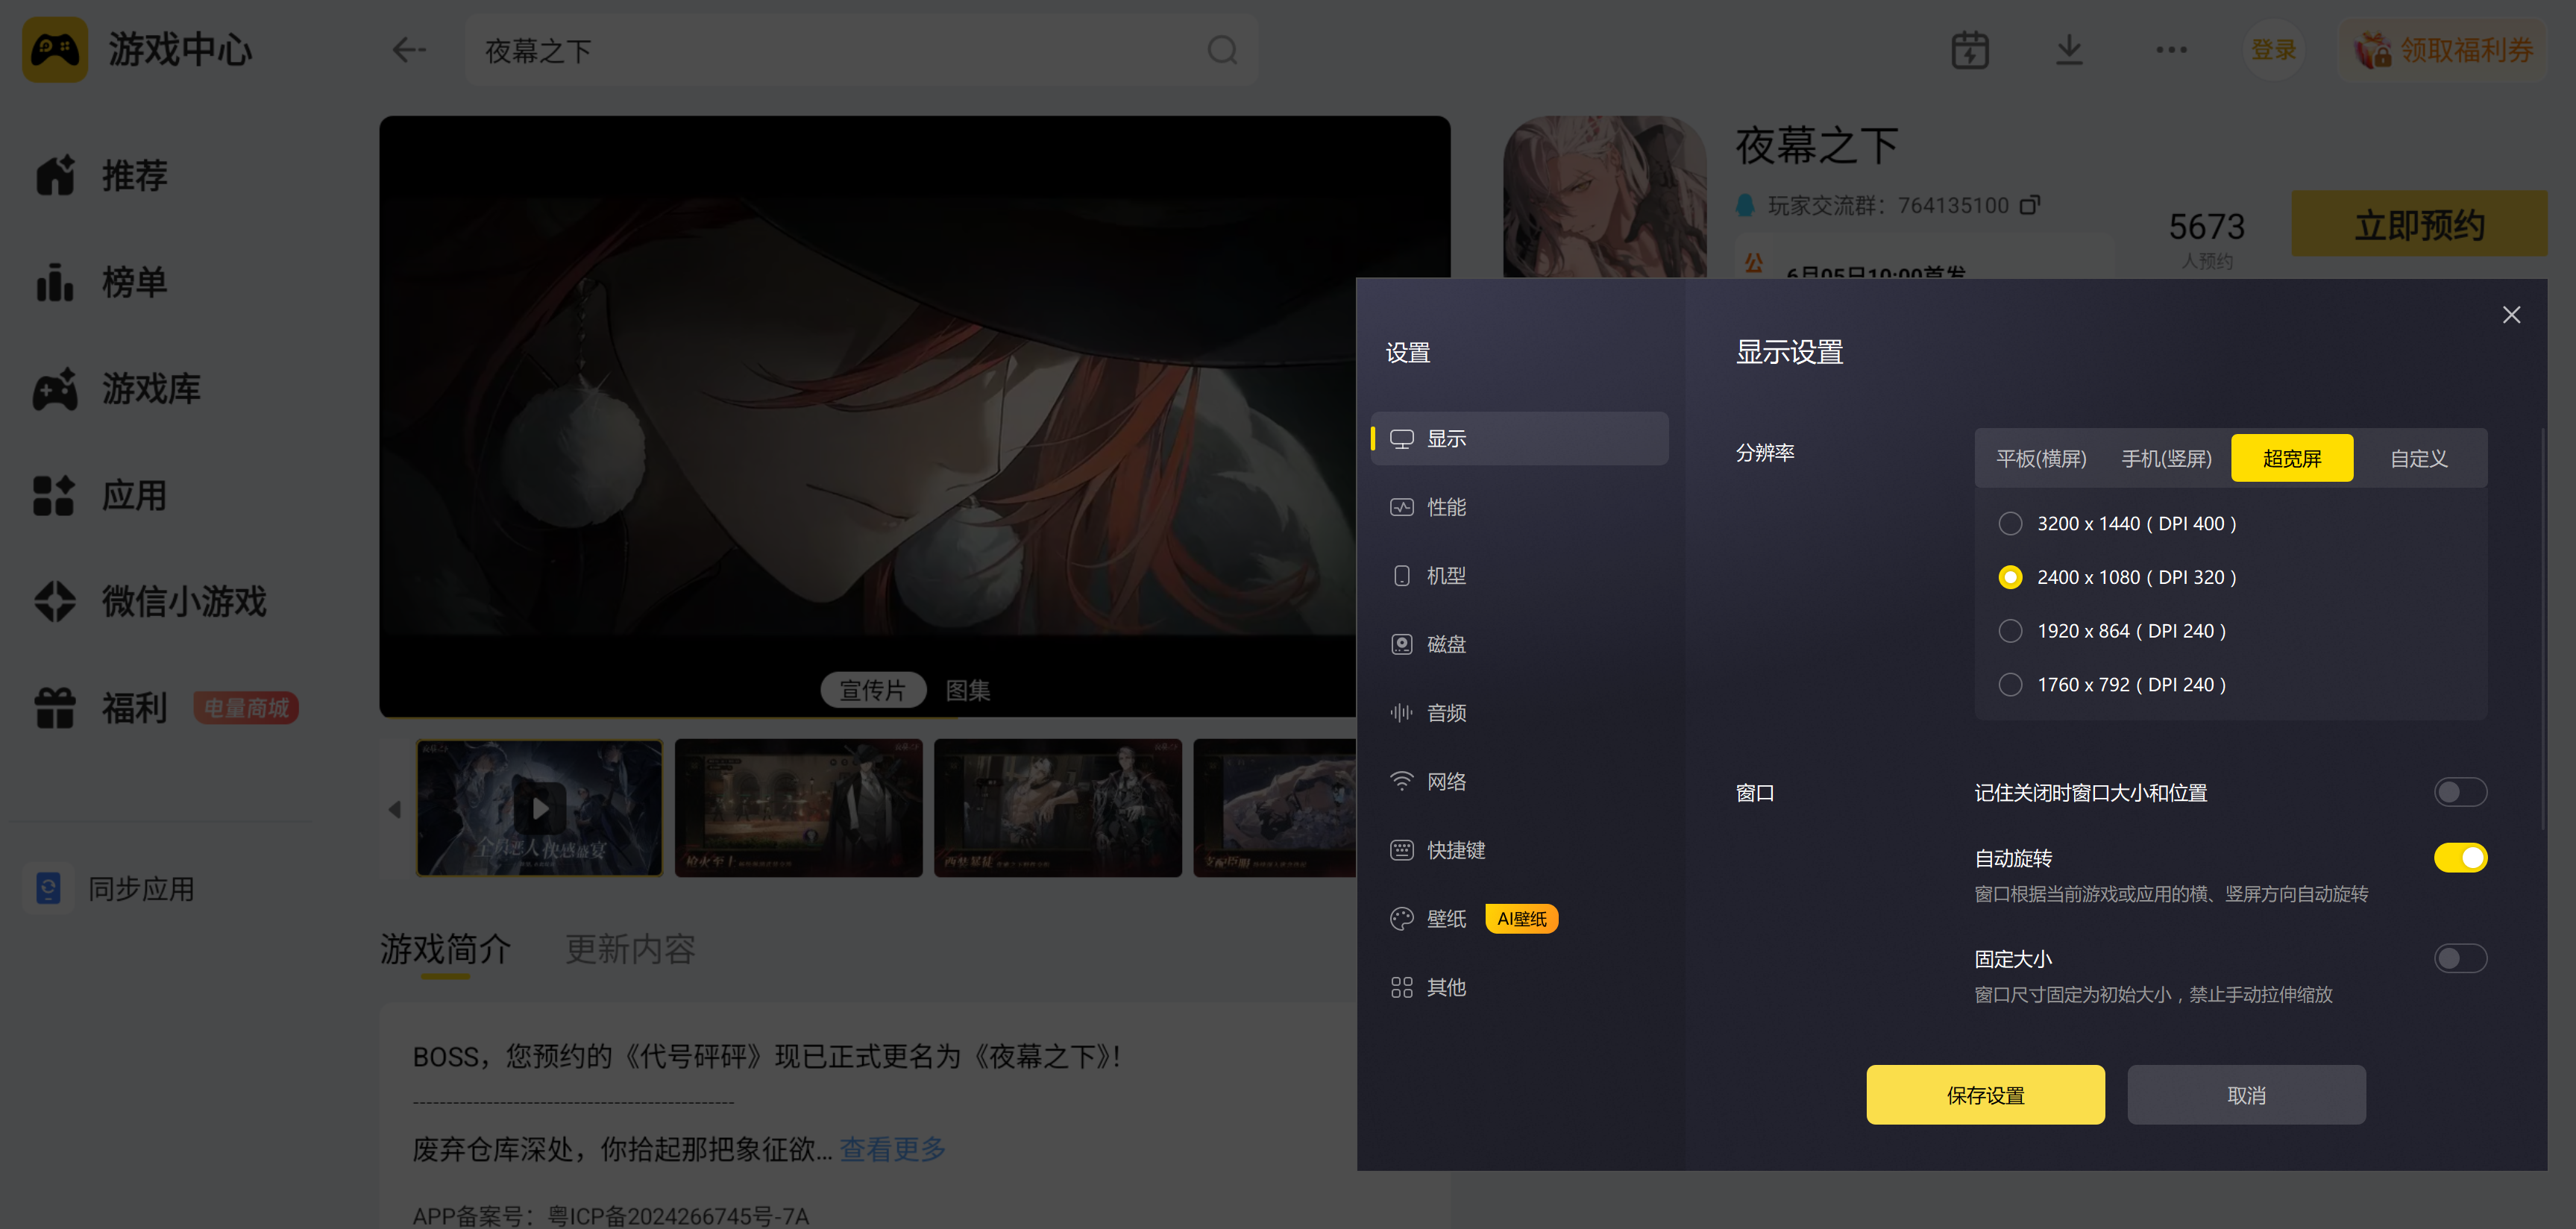Click 立即预约 to reserve the game

coord(2419,224)
